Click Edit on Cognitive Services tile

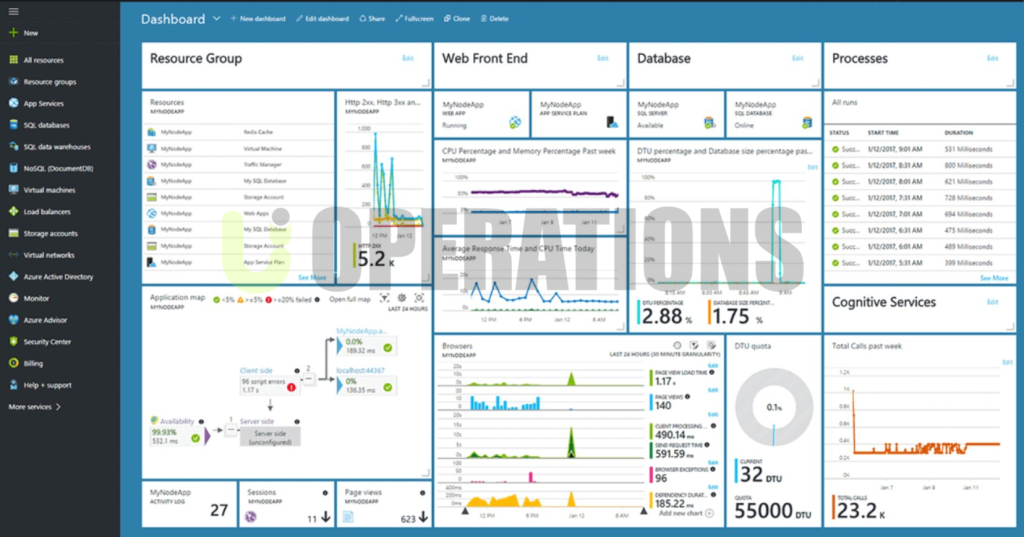pyautogui.click(x=993, y=302)
